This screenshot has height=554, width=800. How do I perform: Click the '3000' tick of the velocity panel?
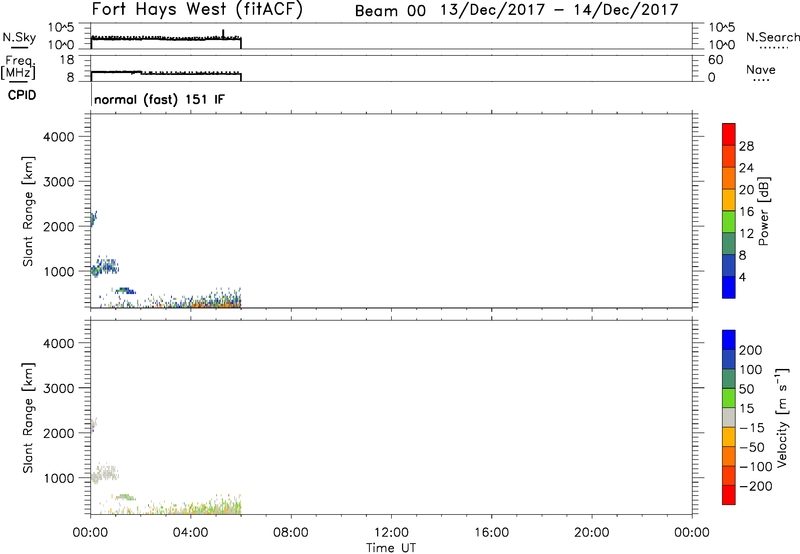59,388
